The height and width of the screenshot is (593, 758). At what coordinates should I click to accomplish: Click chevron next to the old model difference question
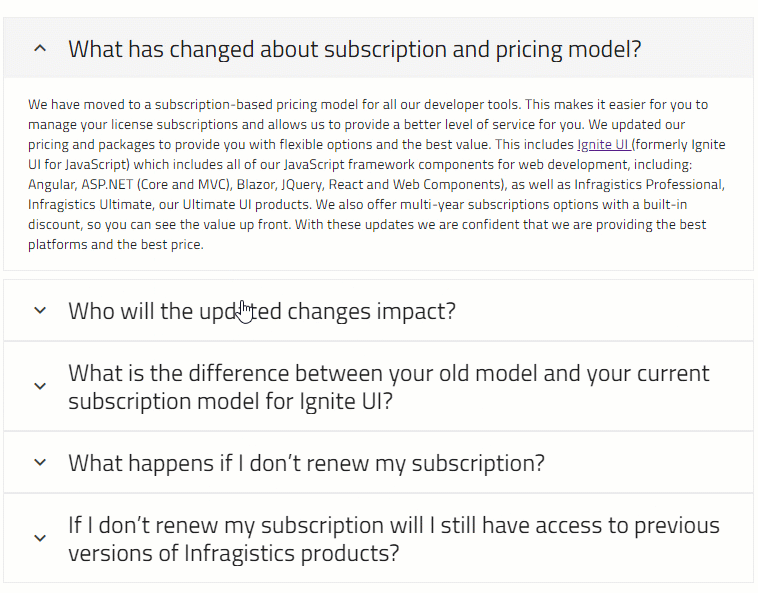[40, 386]
